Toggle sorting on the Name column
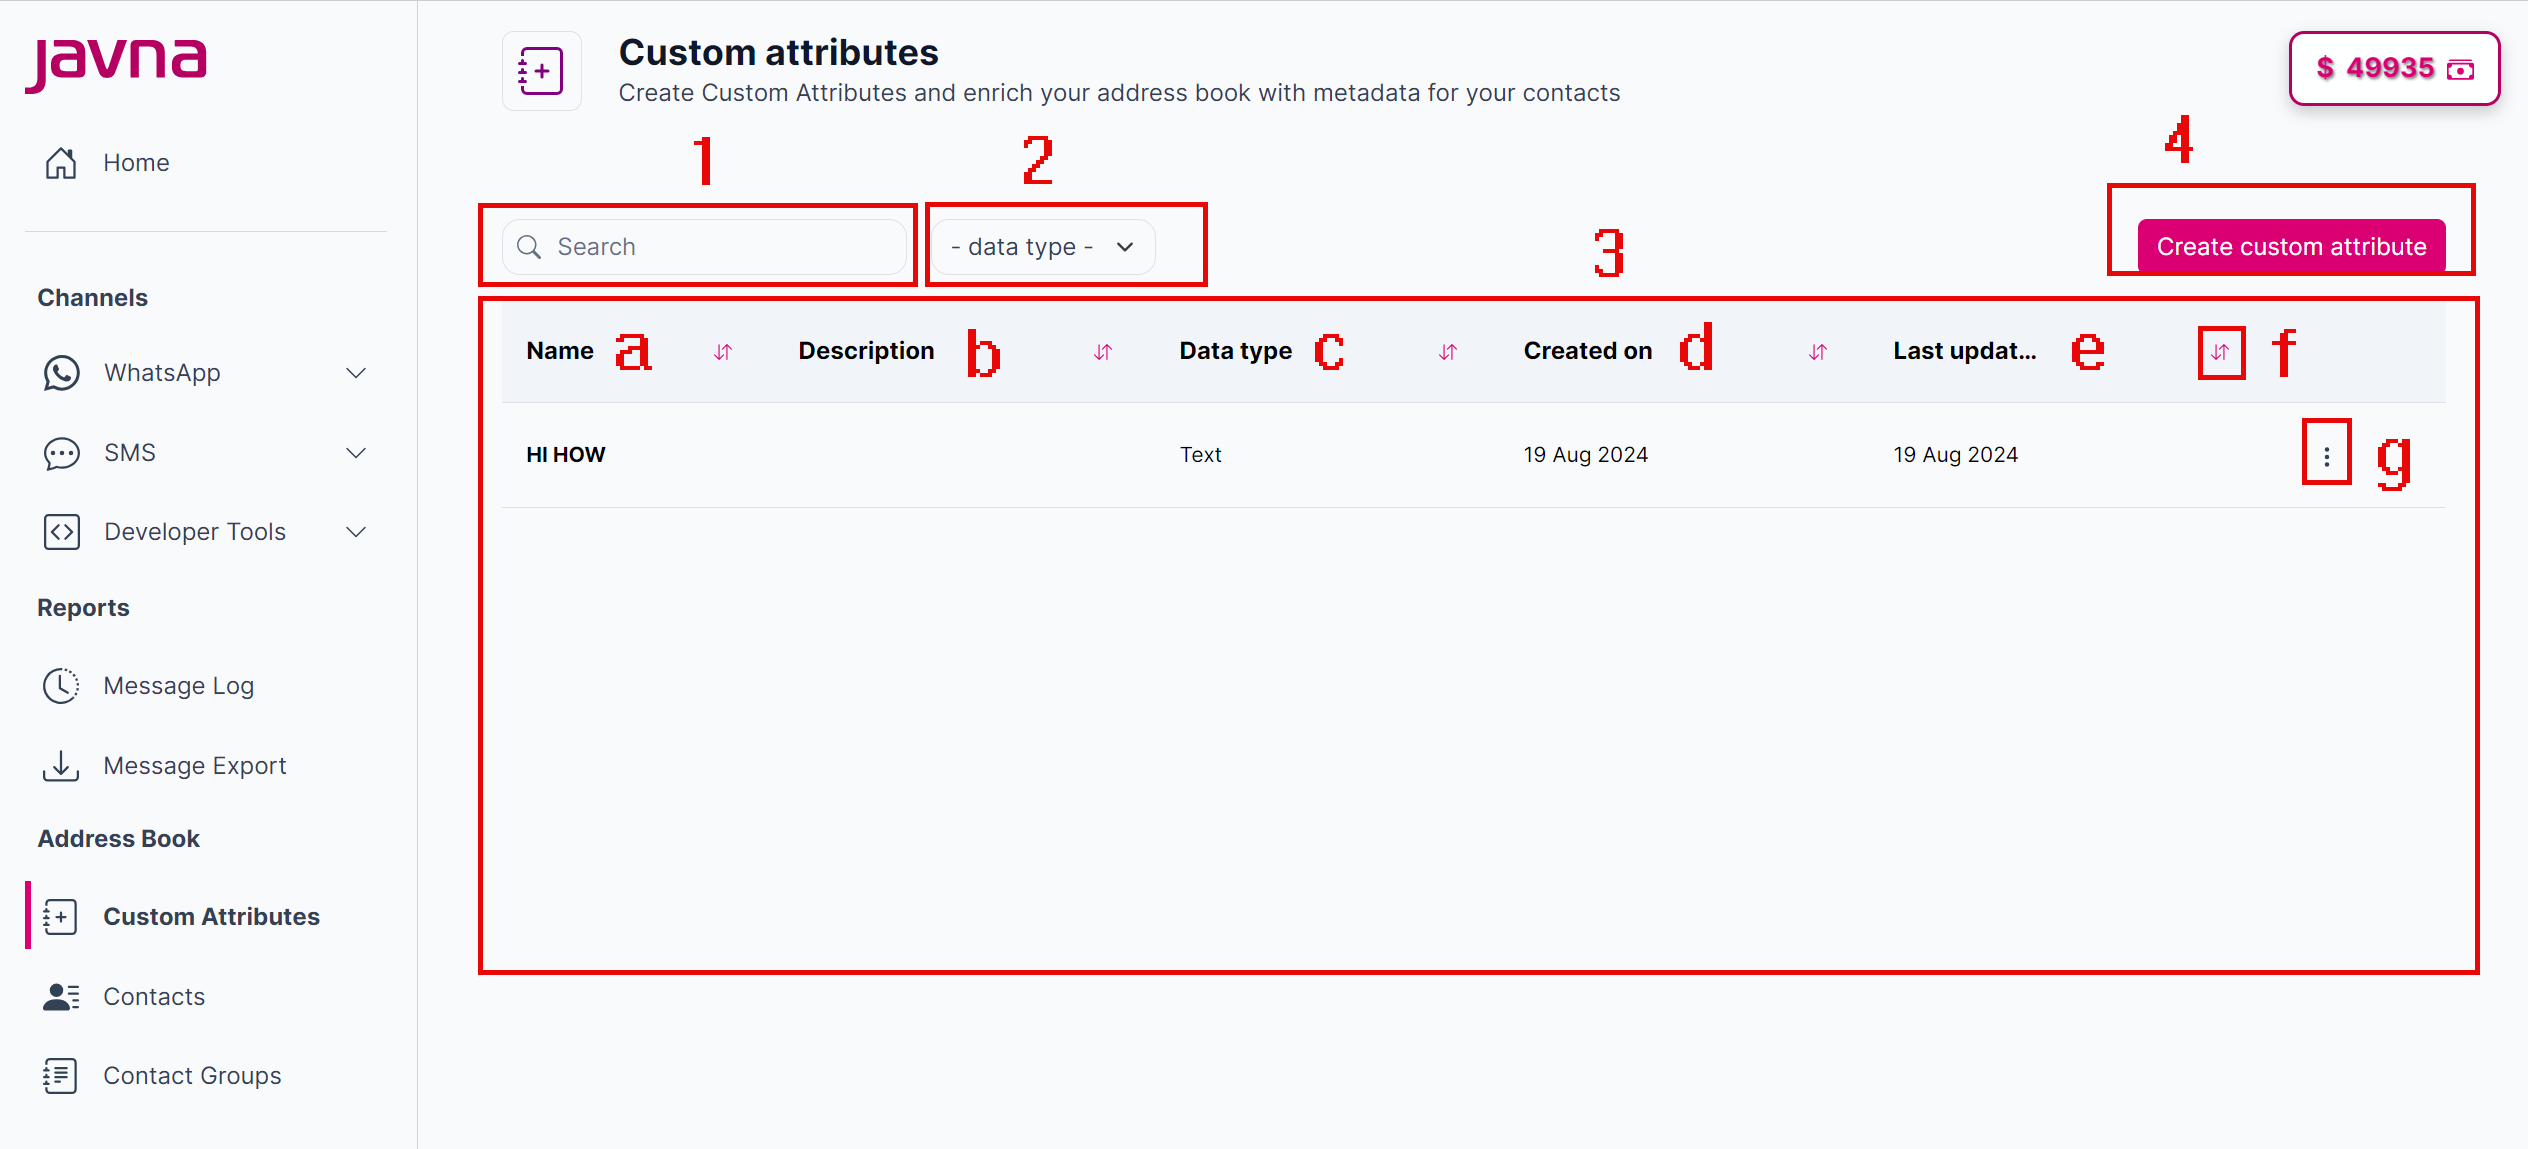The width and height of the screenshot is (2528, 1149). [723, 352]
